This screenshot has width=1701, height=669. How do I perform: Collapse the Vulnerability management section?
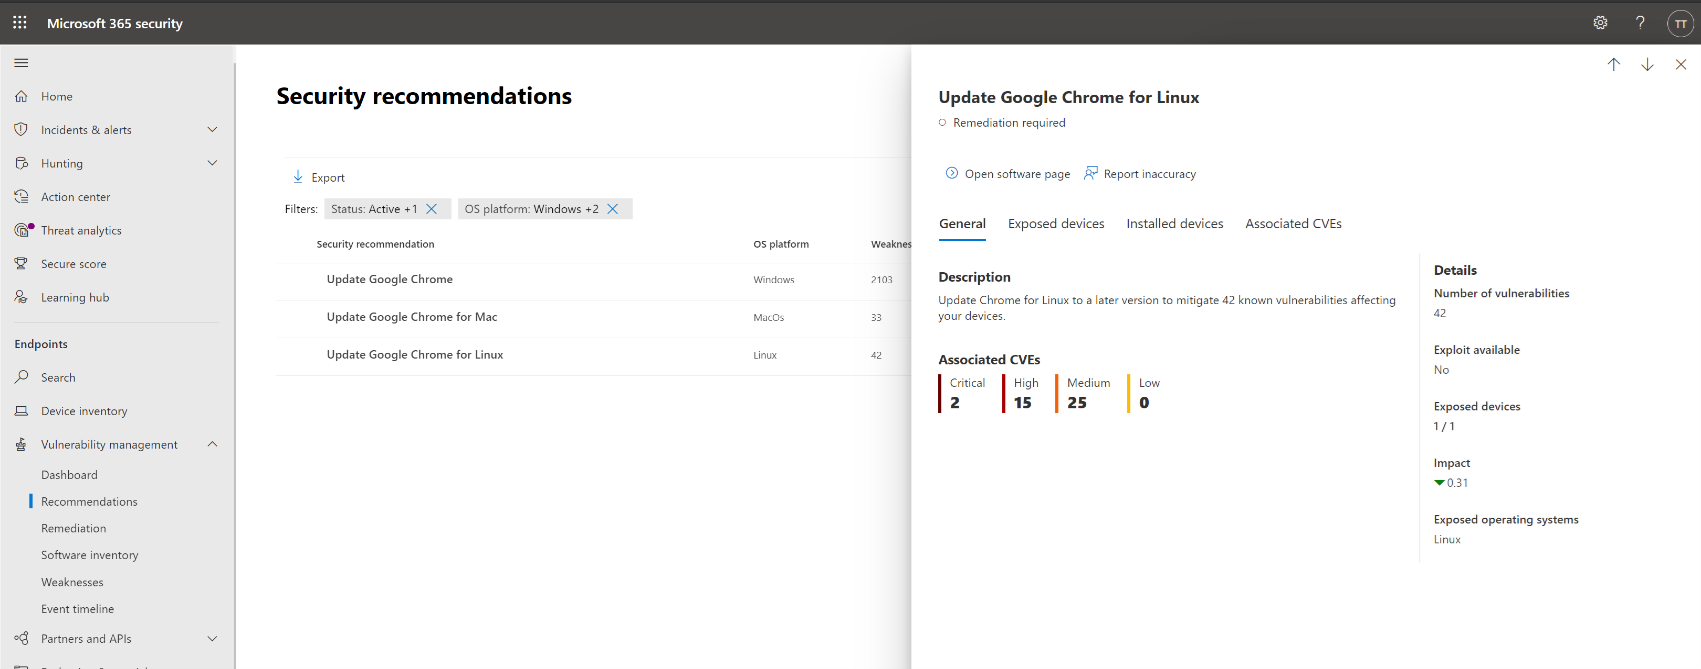[x=212, y=444]
